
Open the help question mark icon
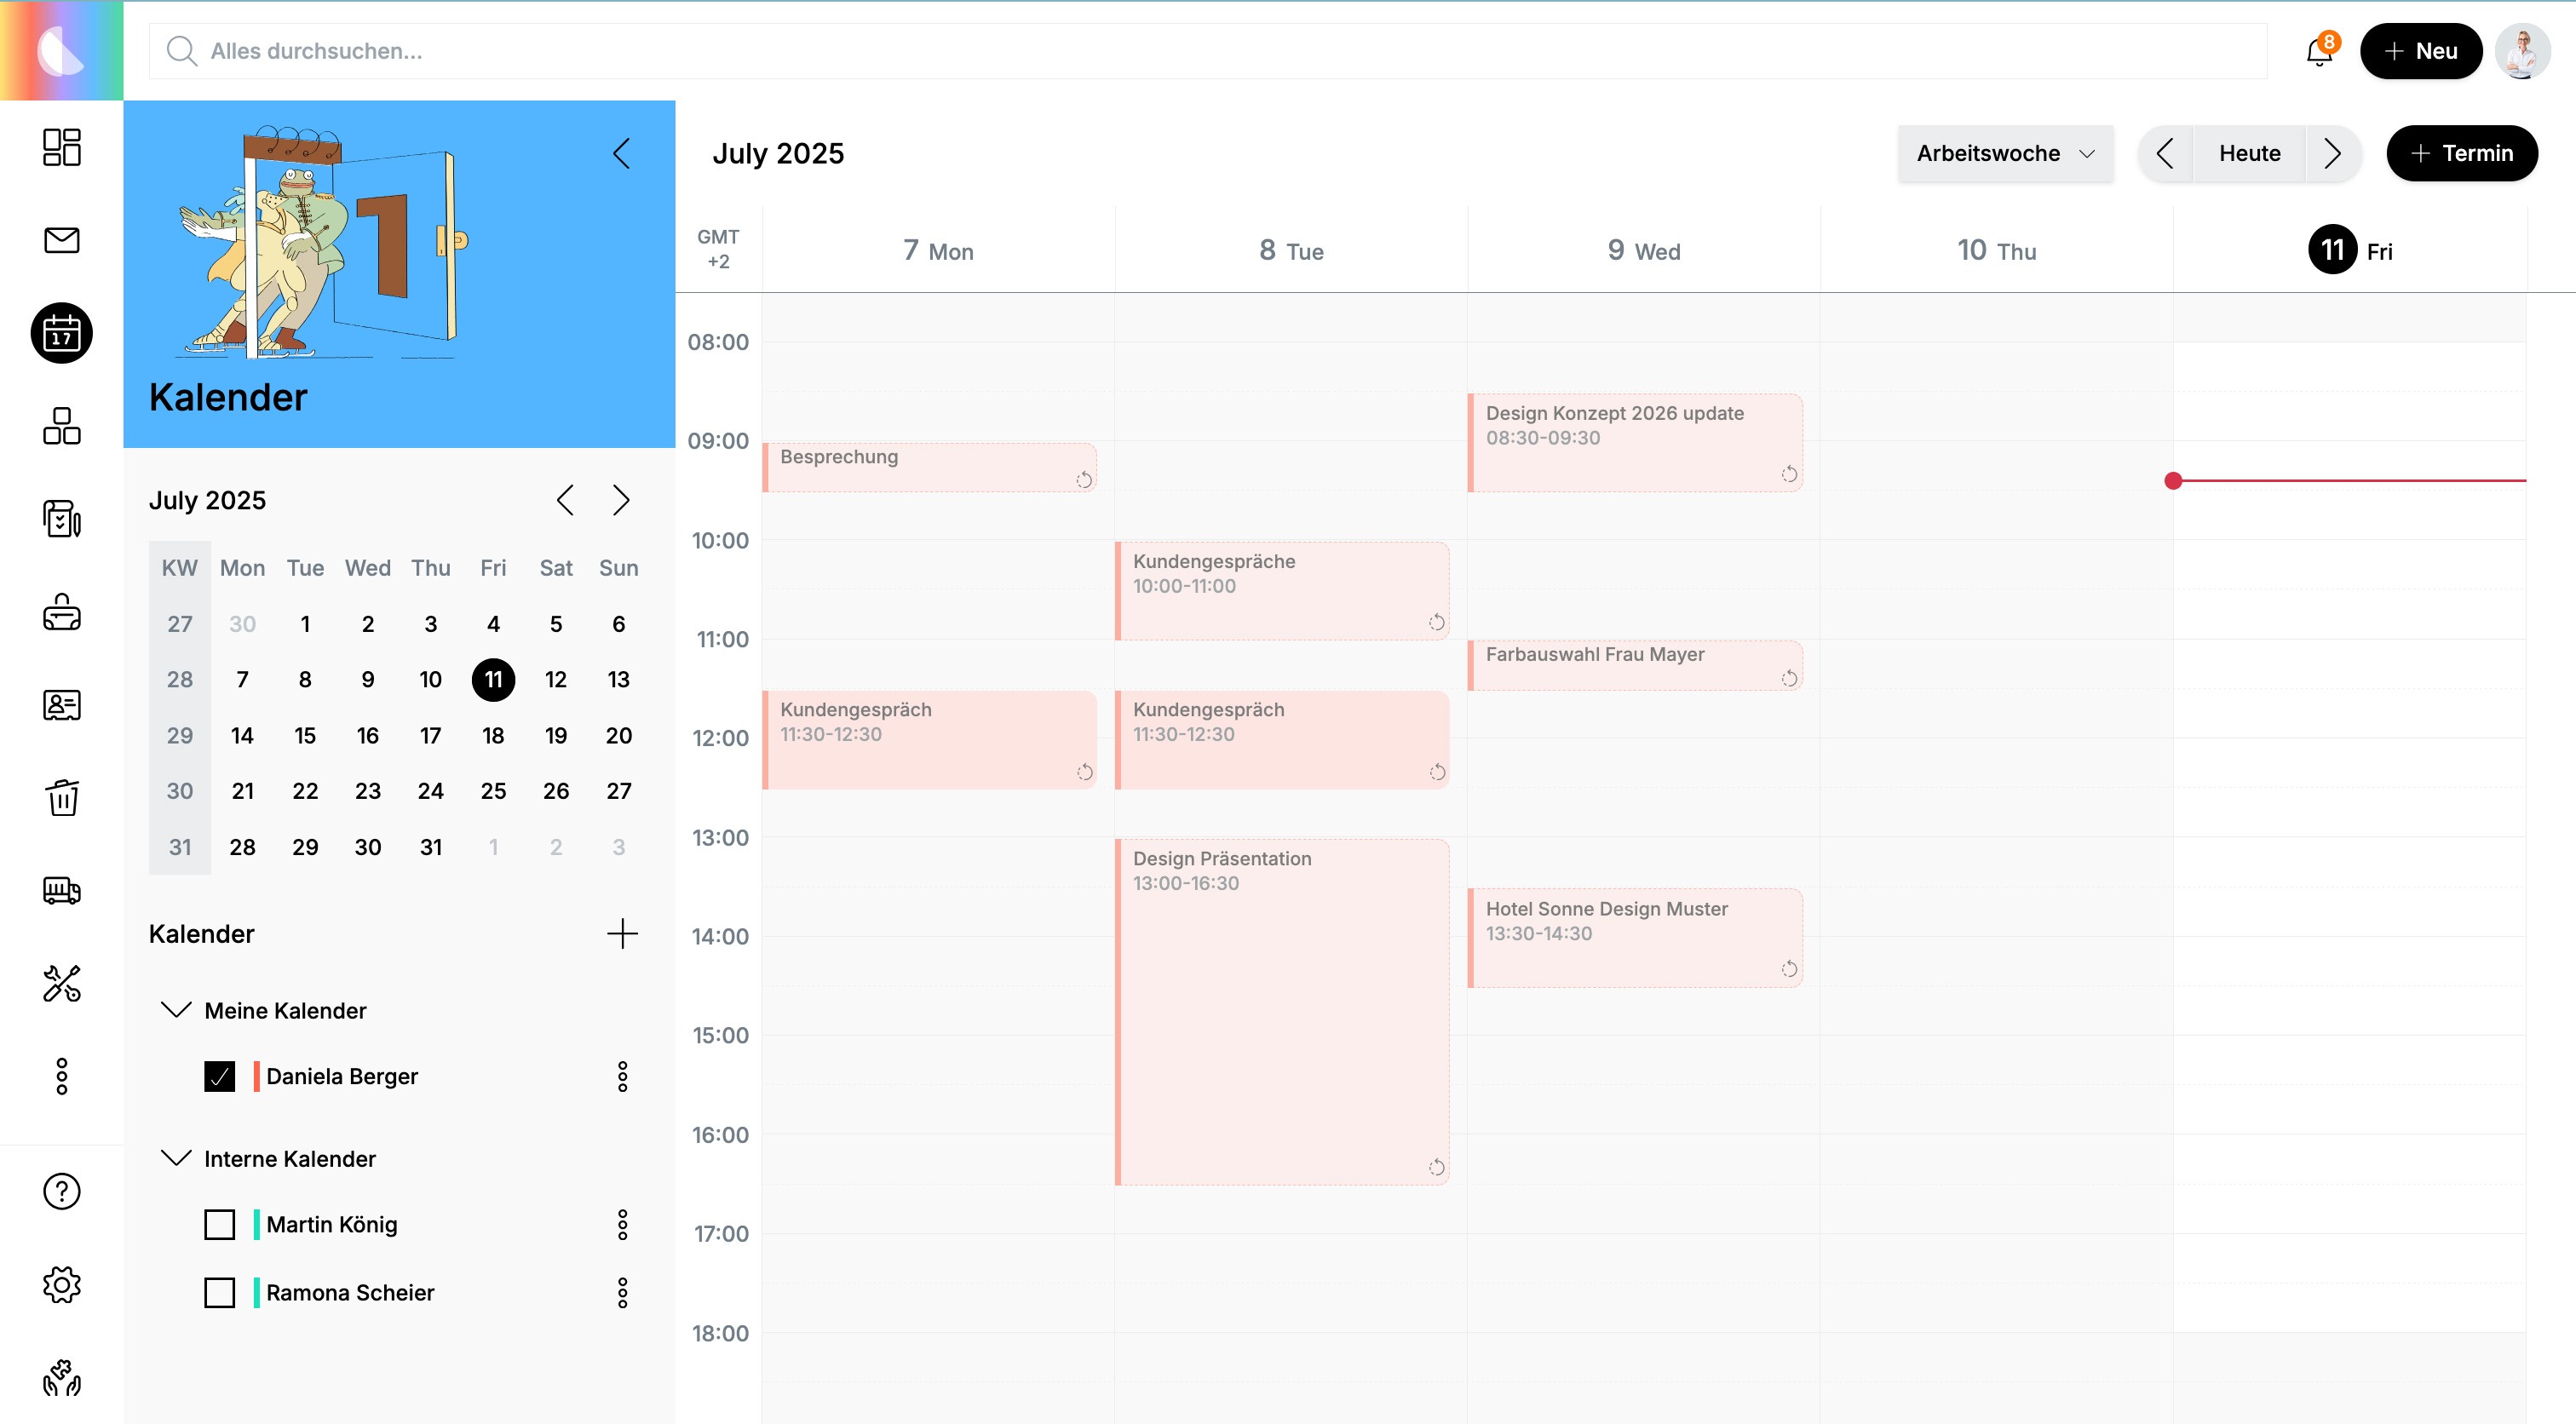pyautogui.click(x=62, y=1191)
